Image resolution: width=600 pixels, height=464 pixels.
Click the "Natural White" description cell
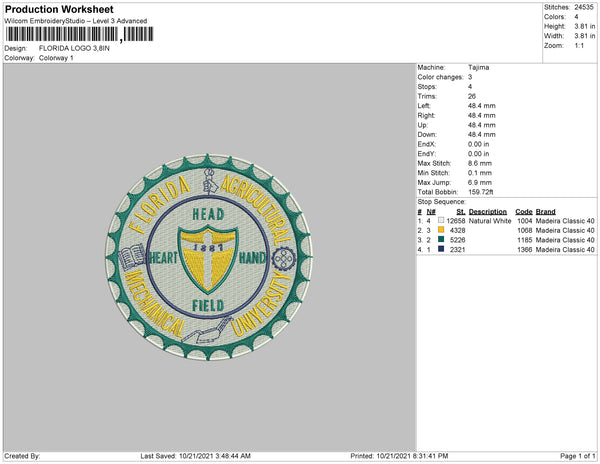pos(490,221)
